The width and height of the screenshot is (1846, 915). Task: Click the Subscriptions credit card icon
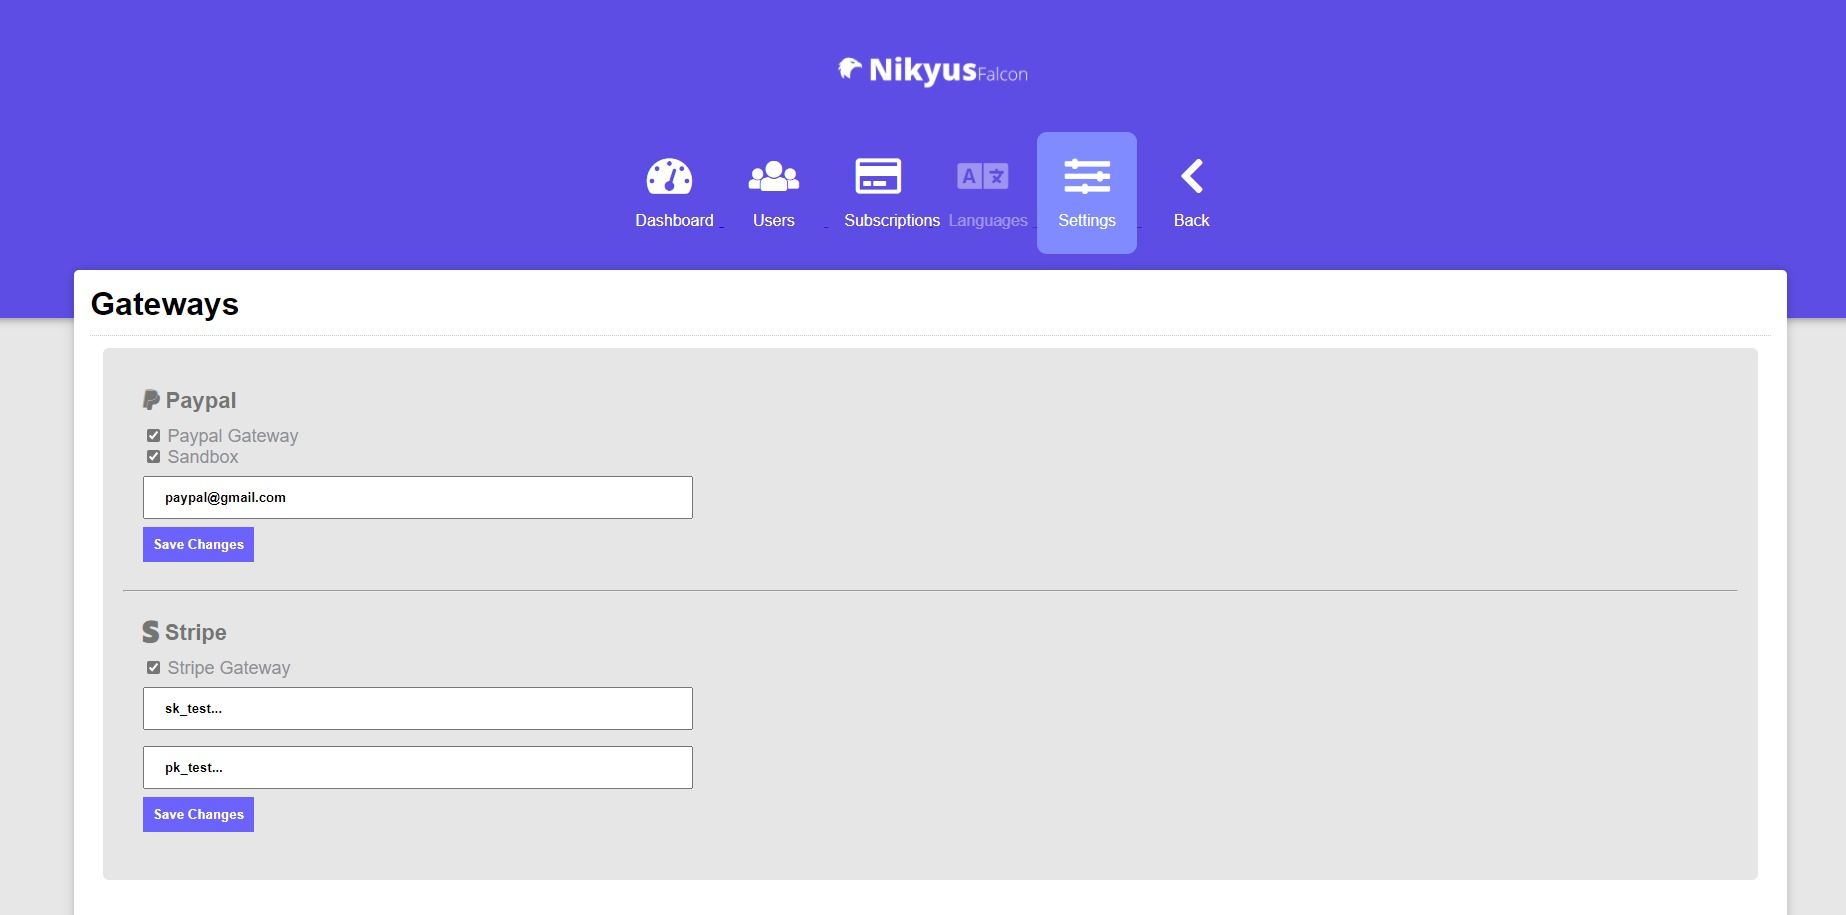click(878, 177)
